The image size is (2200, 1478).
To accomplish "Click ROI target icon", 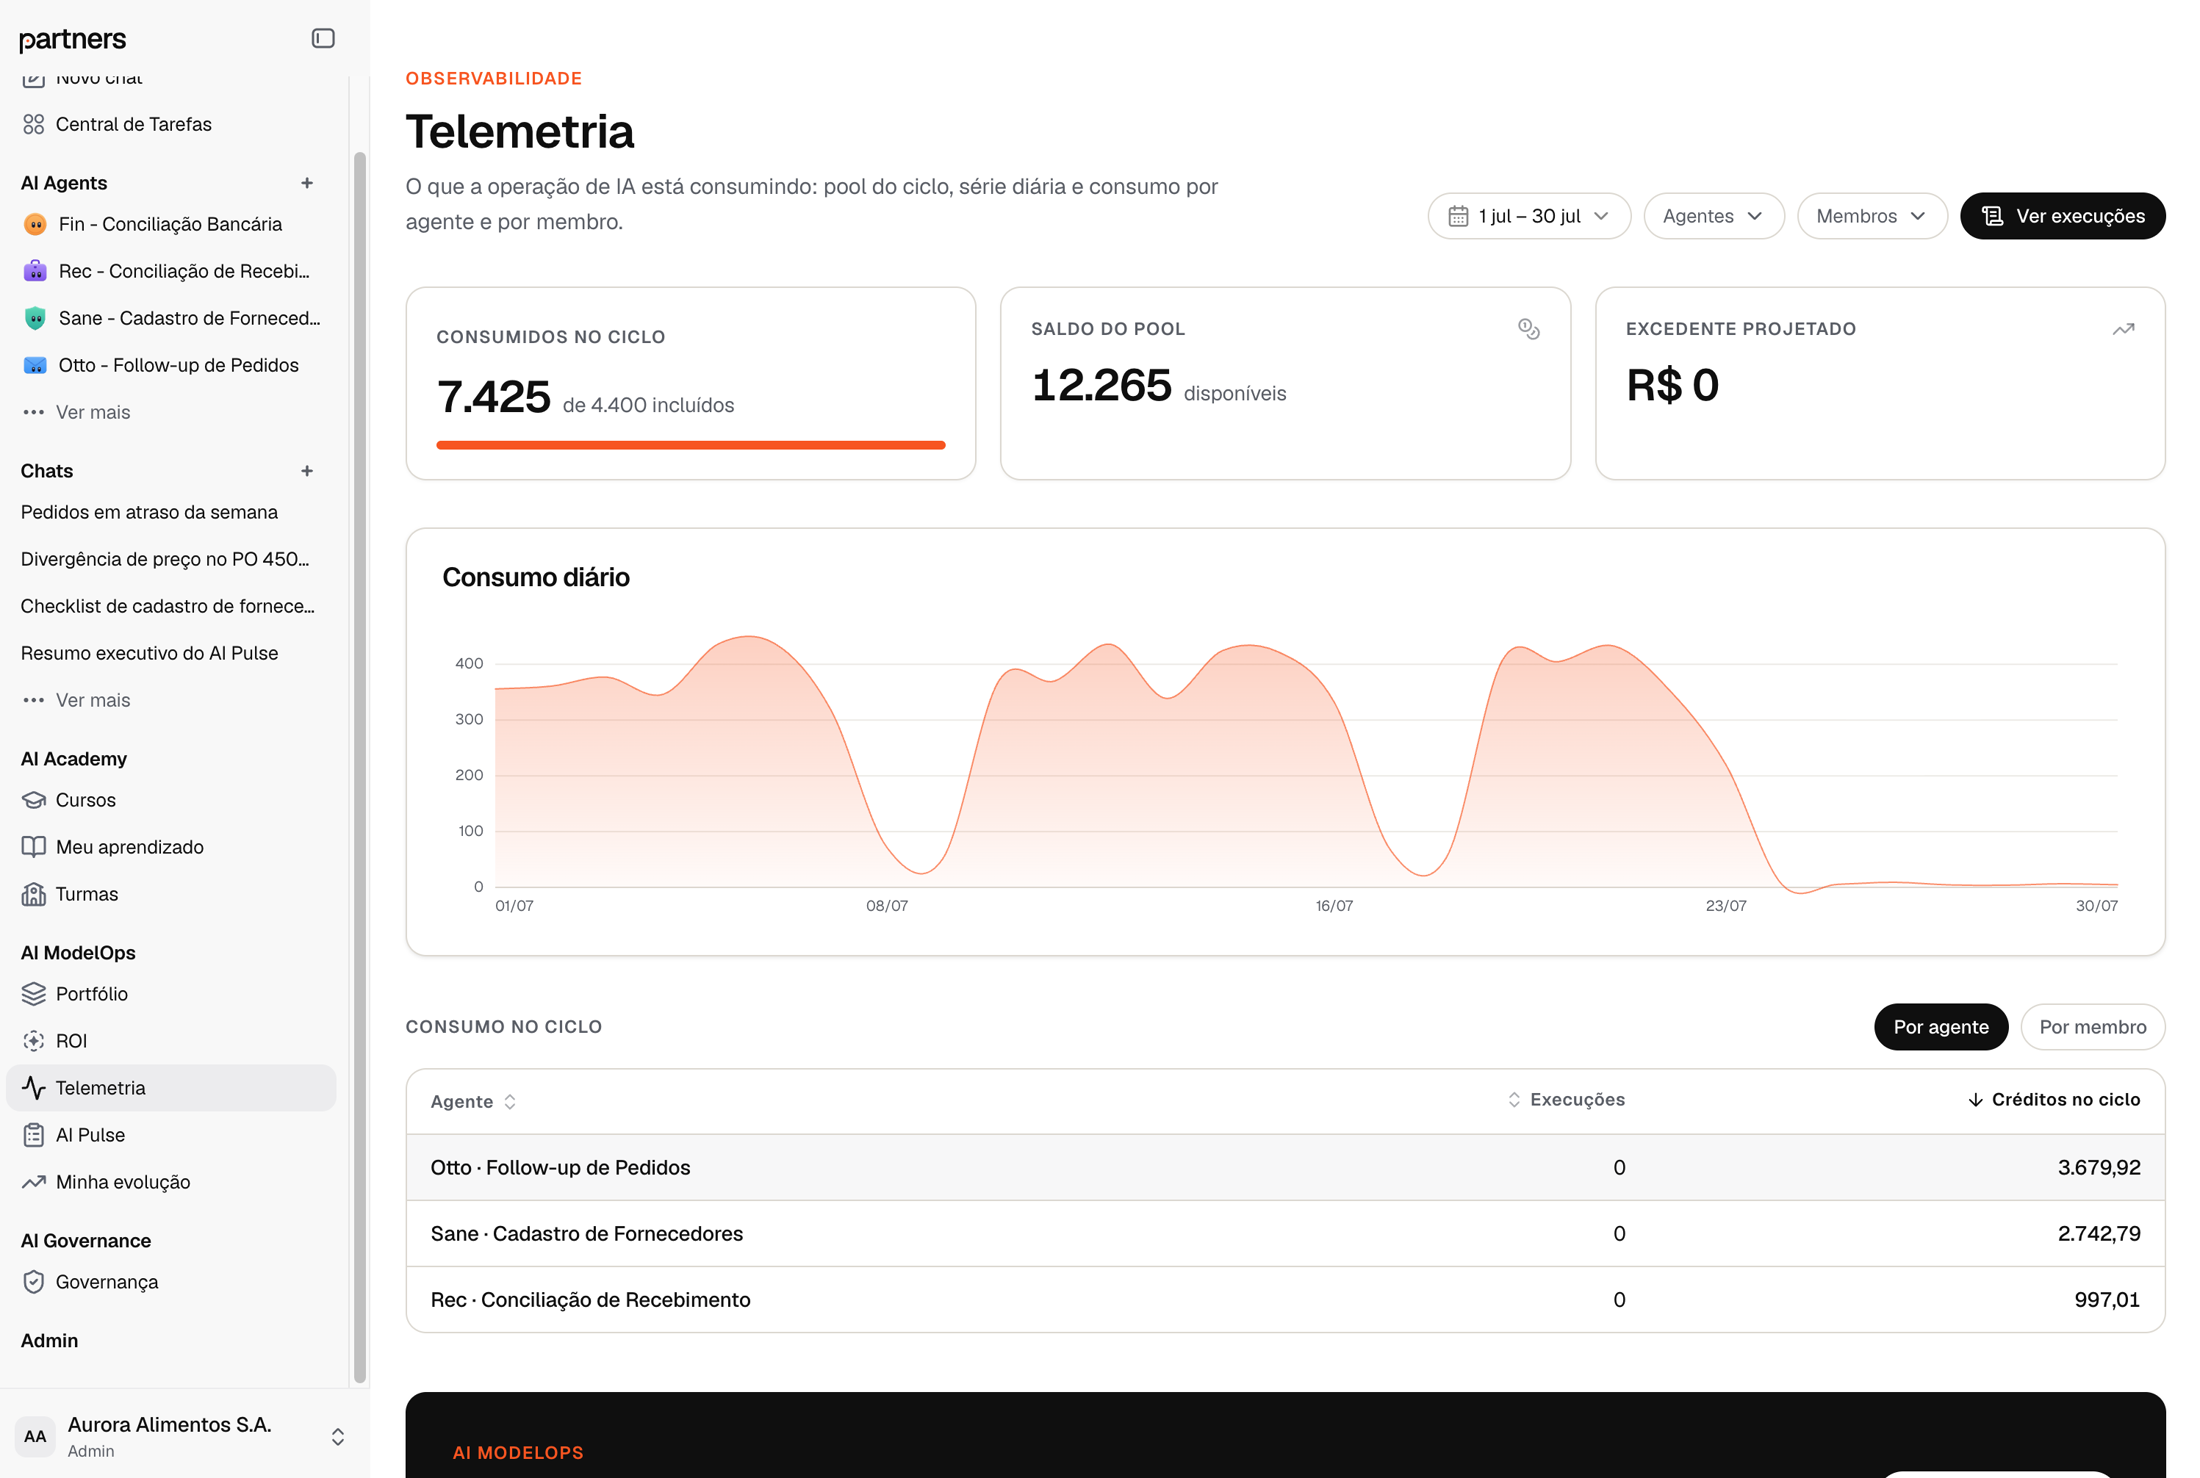I will pos(34,1041).
